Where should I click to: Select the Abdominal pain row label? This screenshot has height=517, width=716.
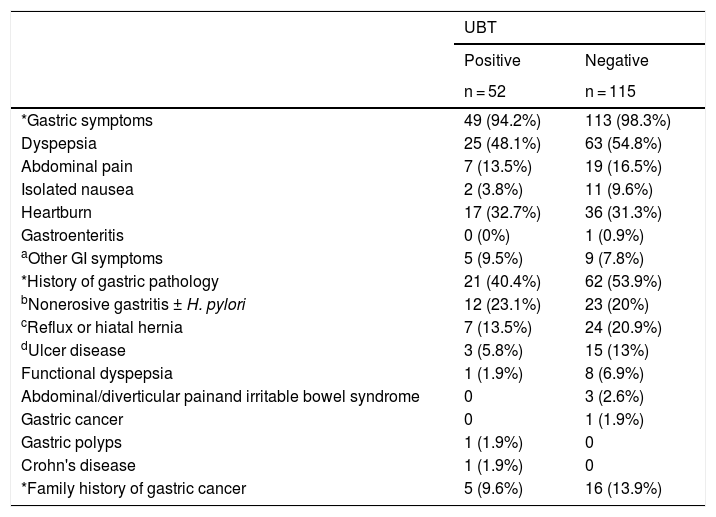pyautogui.click(x=77, y=167)
